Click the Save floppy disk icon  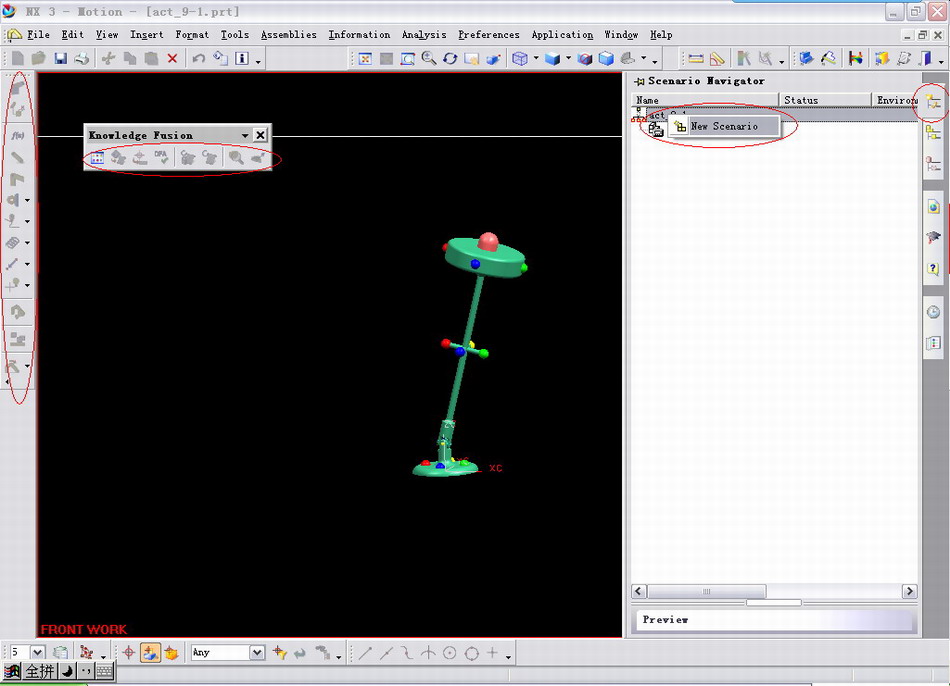click(60, 58)
